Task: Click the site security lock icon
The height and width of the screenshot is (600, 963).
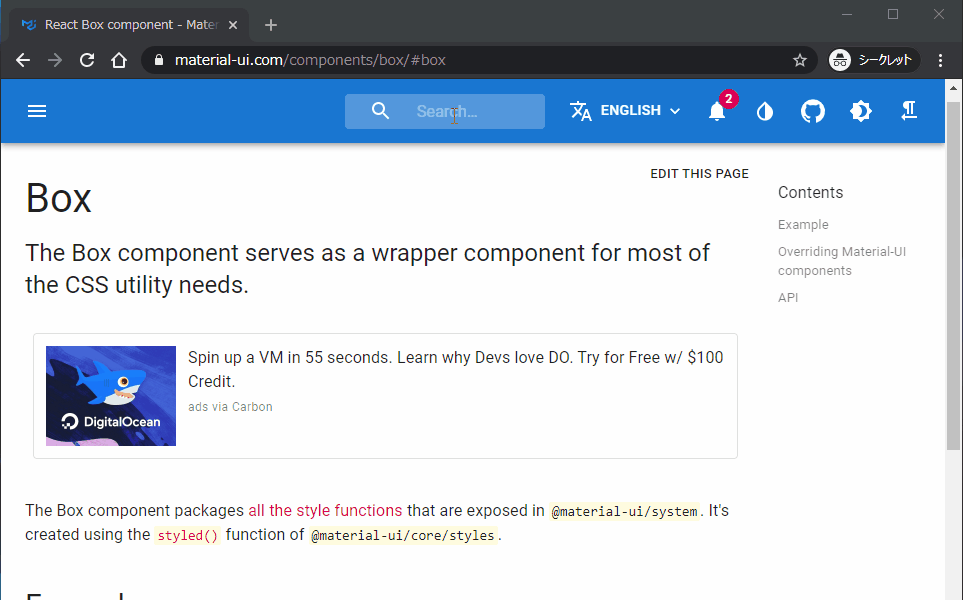Action: point(159,60)
